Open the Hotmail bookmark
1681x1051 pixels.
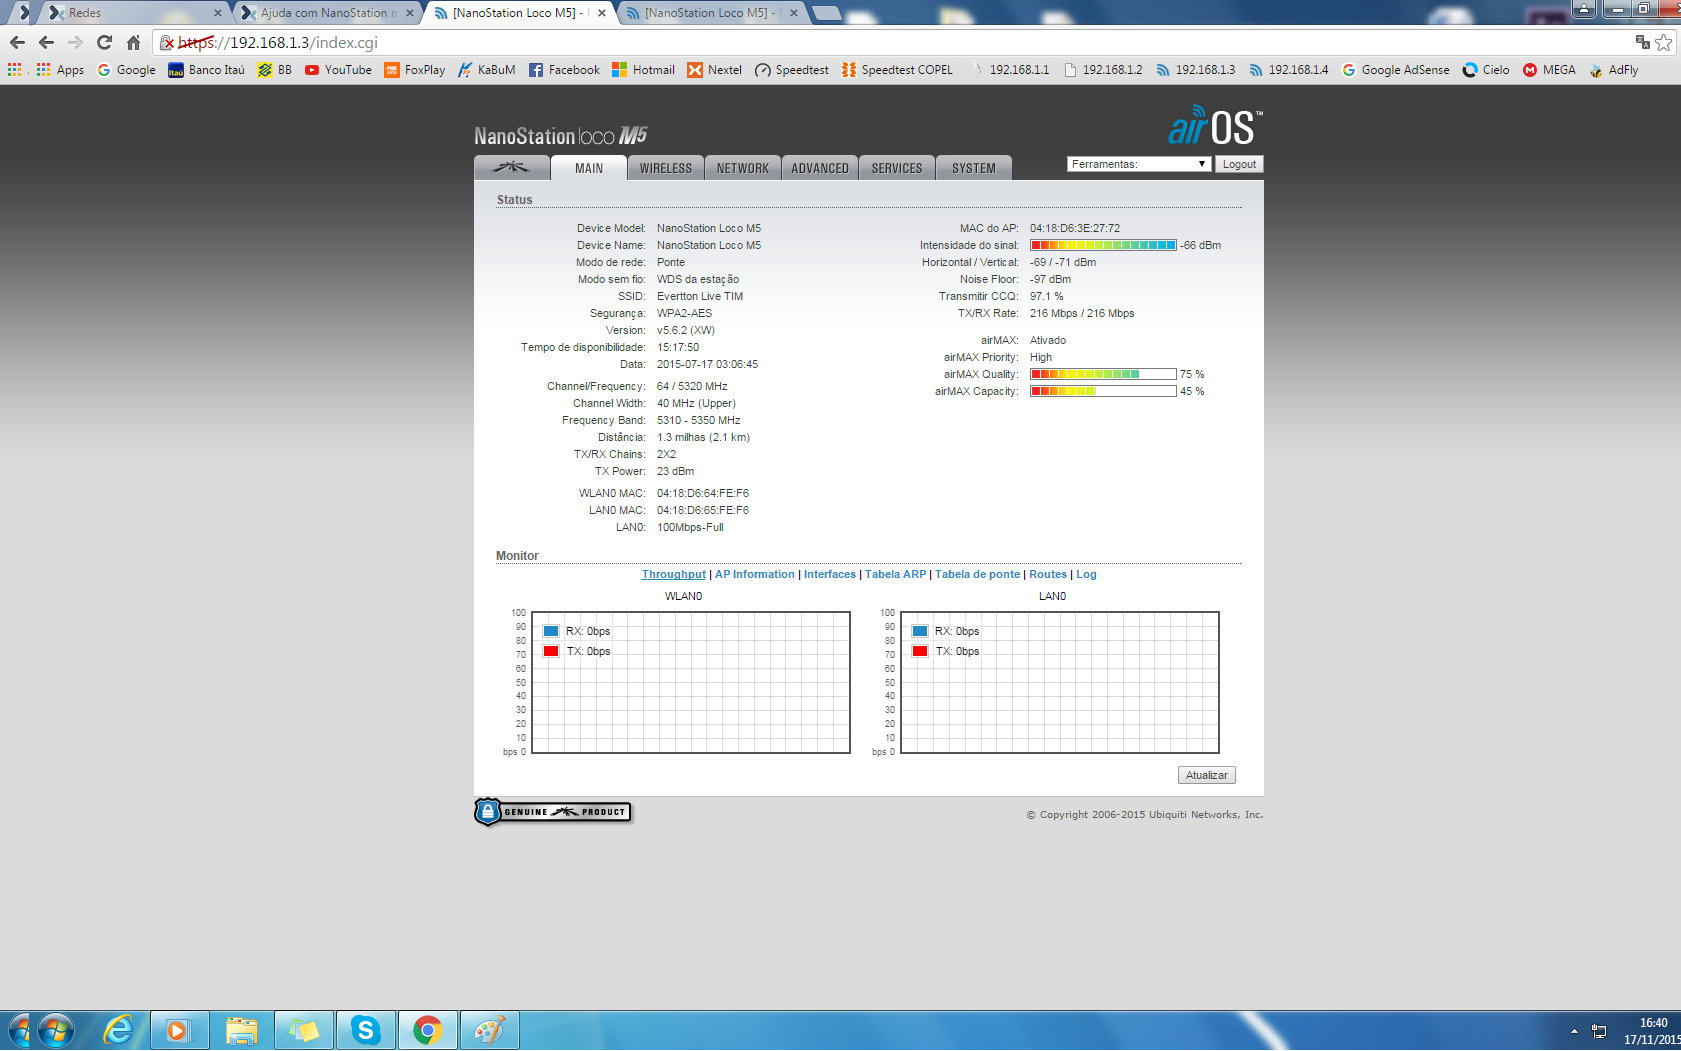[643, 70]
